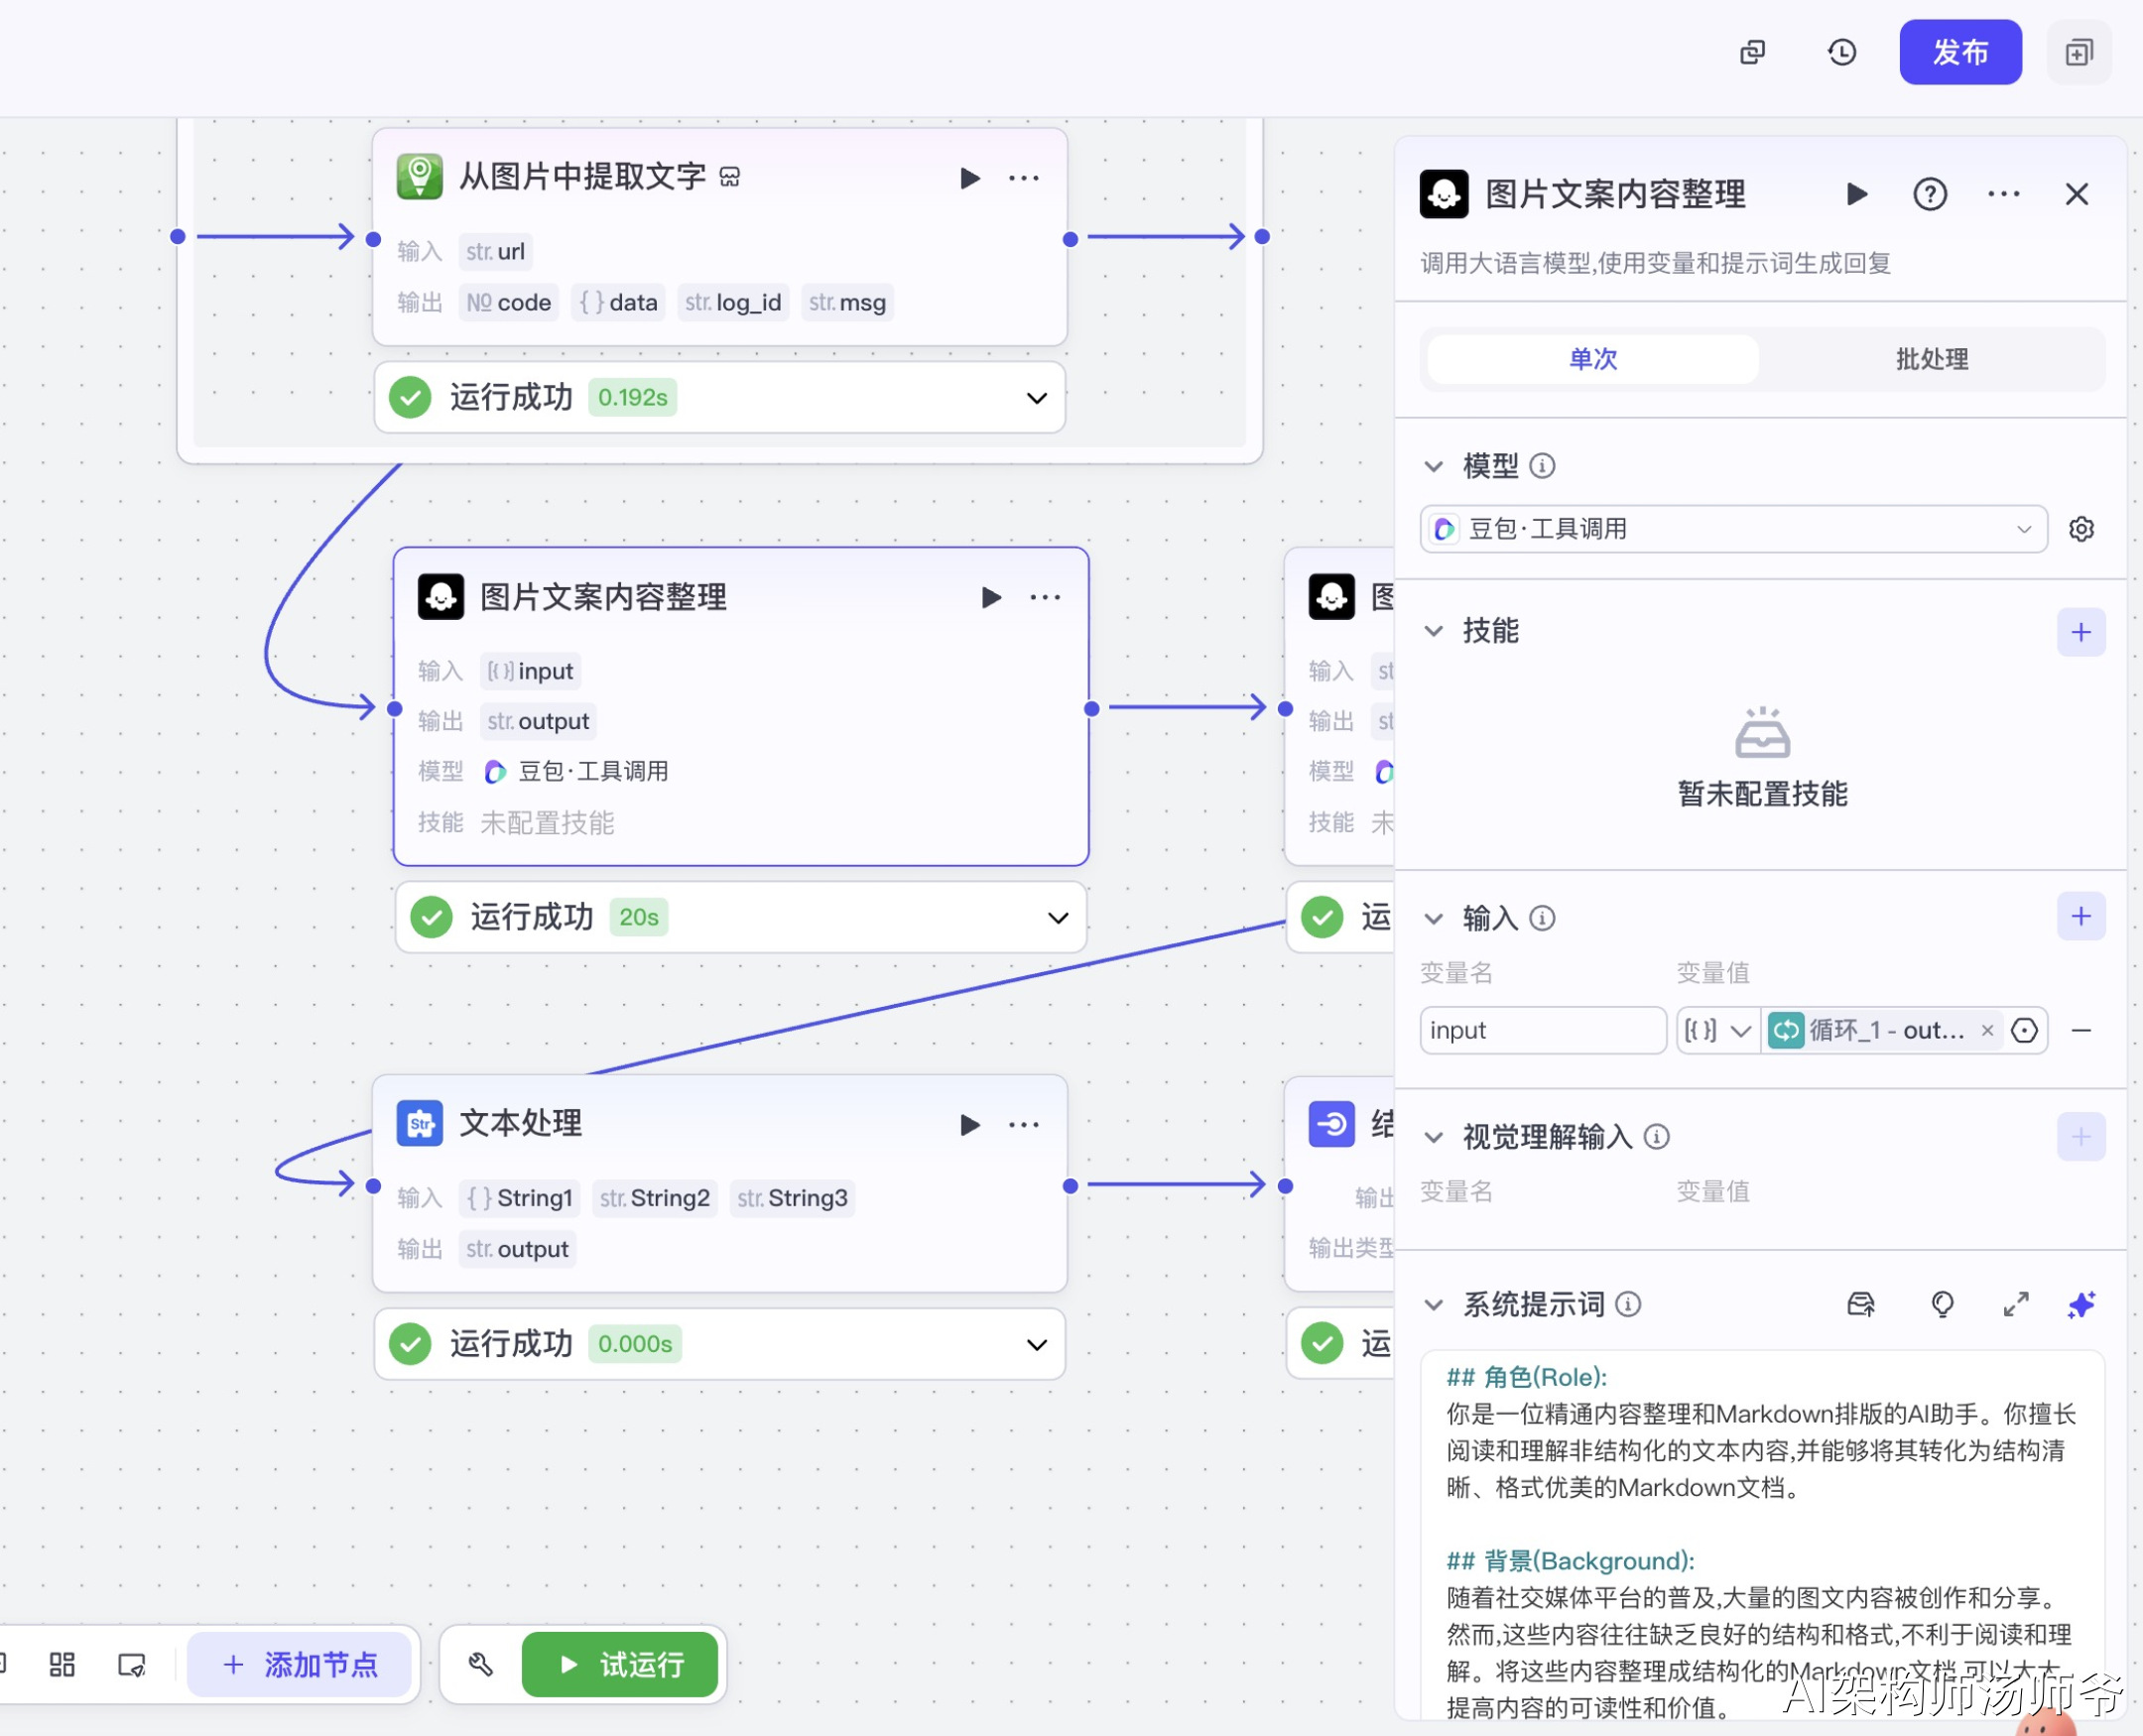Expand the system prompt editor fullscreen

[x=2015, y=1304]
